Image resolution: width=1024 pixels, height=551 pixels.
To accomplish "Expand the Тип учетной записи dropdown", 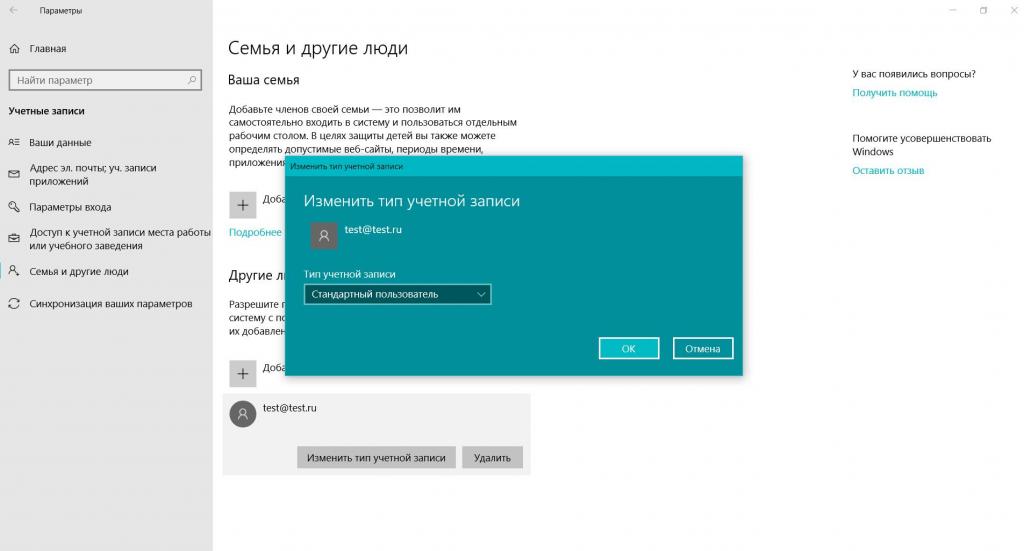I will click(x=397, y=294).
